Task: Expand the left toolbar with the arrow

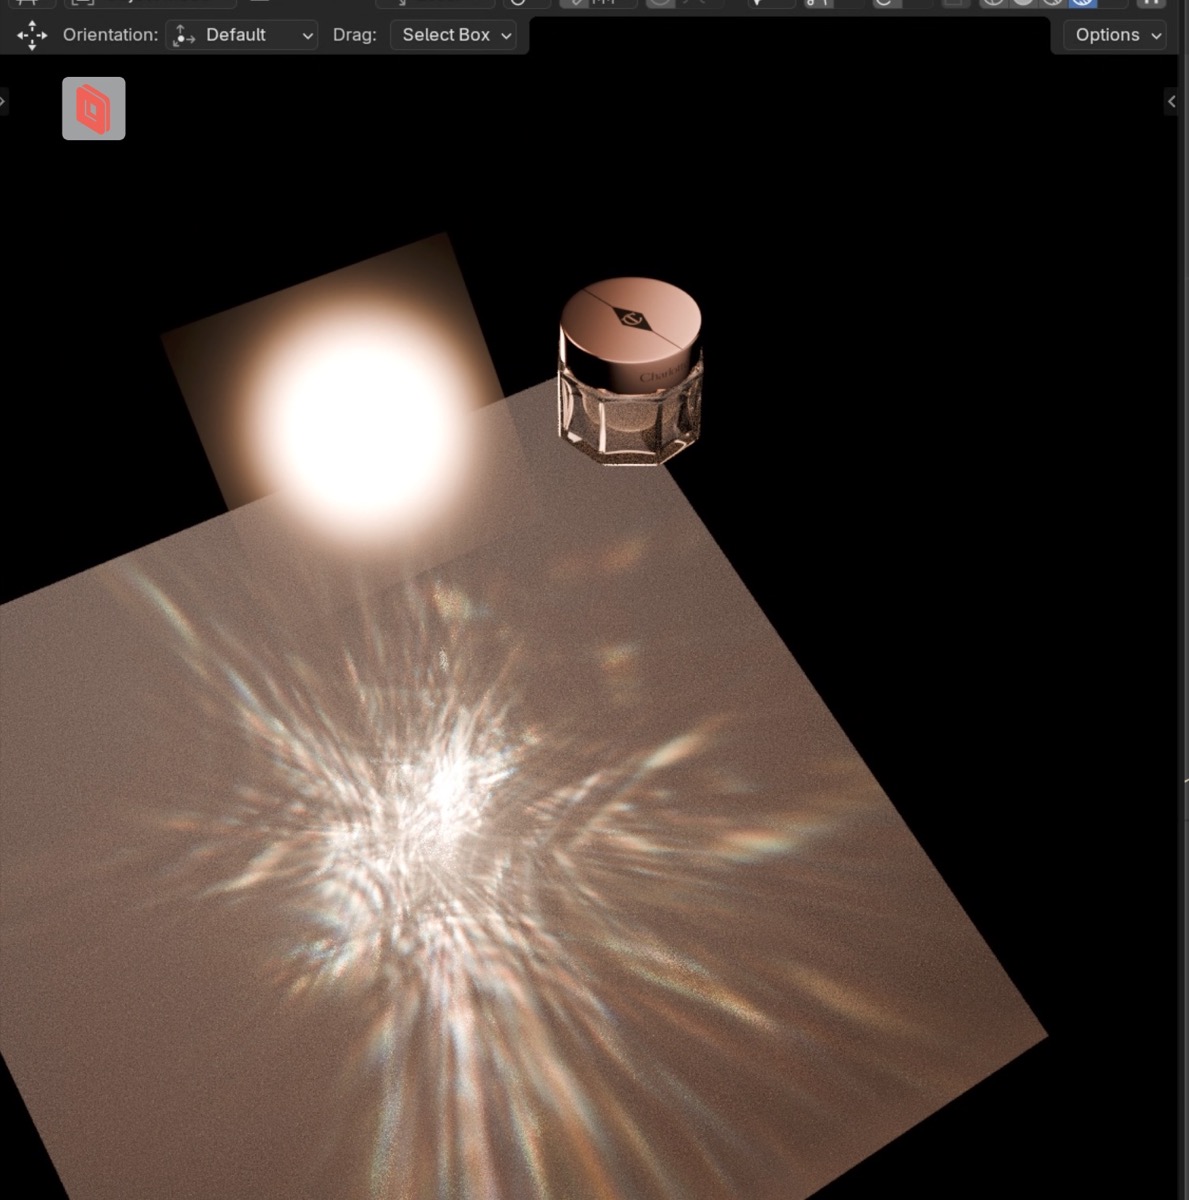Action: click(4, 100)
